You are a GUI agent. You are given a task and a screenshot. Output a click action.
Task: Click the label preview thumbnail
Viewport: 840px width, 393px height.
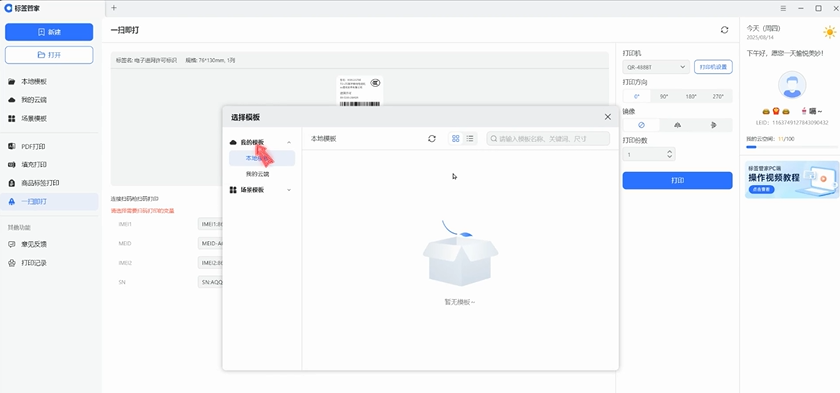359,91
